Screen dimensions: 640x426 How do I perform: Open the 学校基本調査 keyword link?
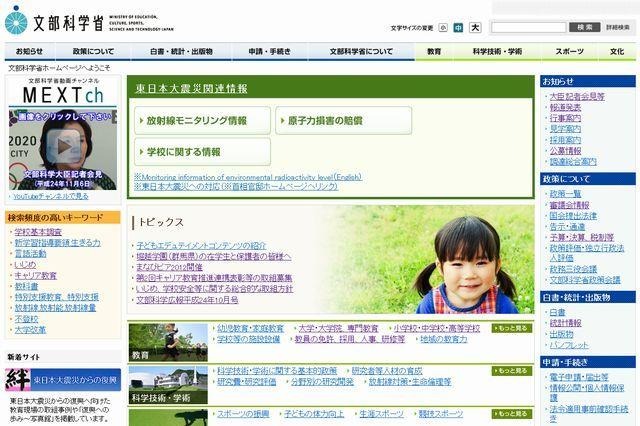click(38, 232)
